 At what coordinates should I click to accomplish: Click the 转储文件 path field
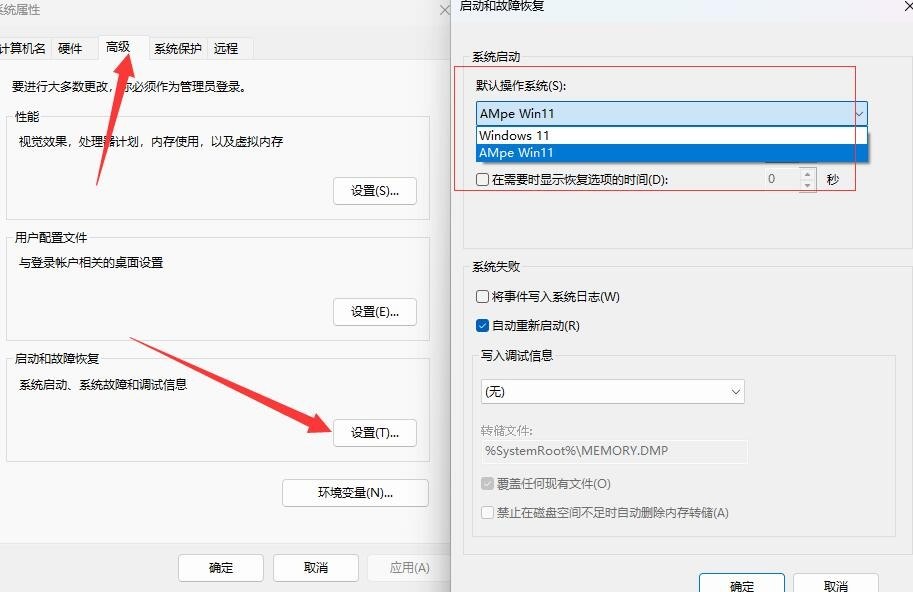[x=614, y=451]
